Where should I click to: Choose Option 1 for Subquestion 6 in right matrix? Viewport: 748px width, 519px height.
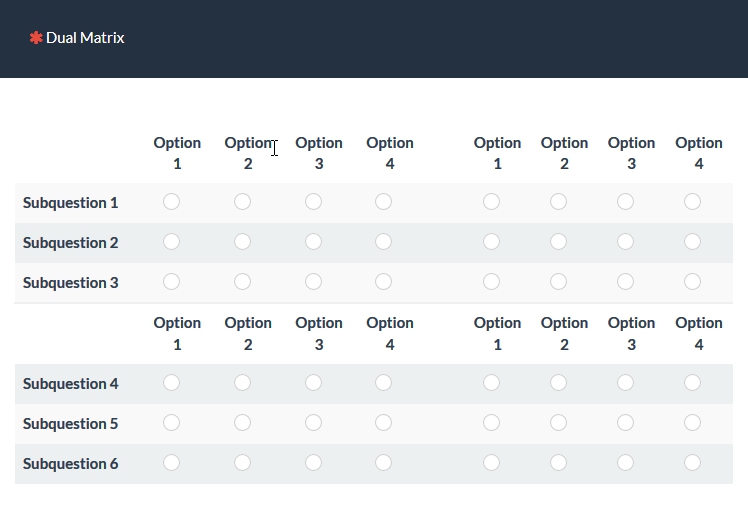tap(491, 463)
